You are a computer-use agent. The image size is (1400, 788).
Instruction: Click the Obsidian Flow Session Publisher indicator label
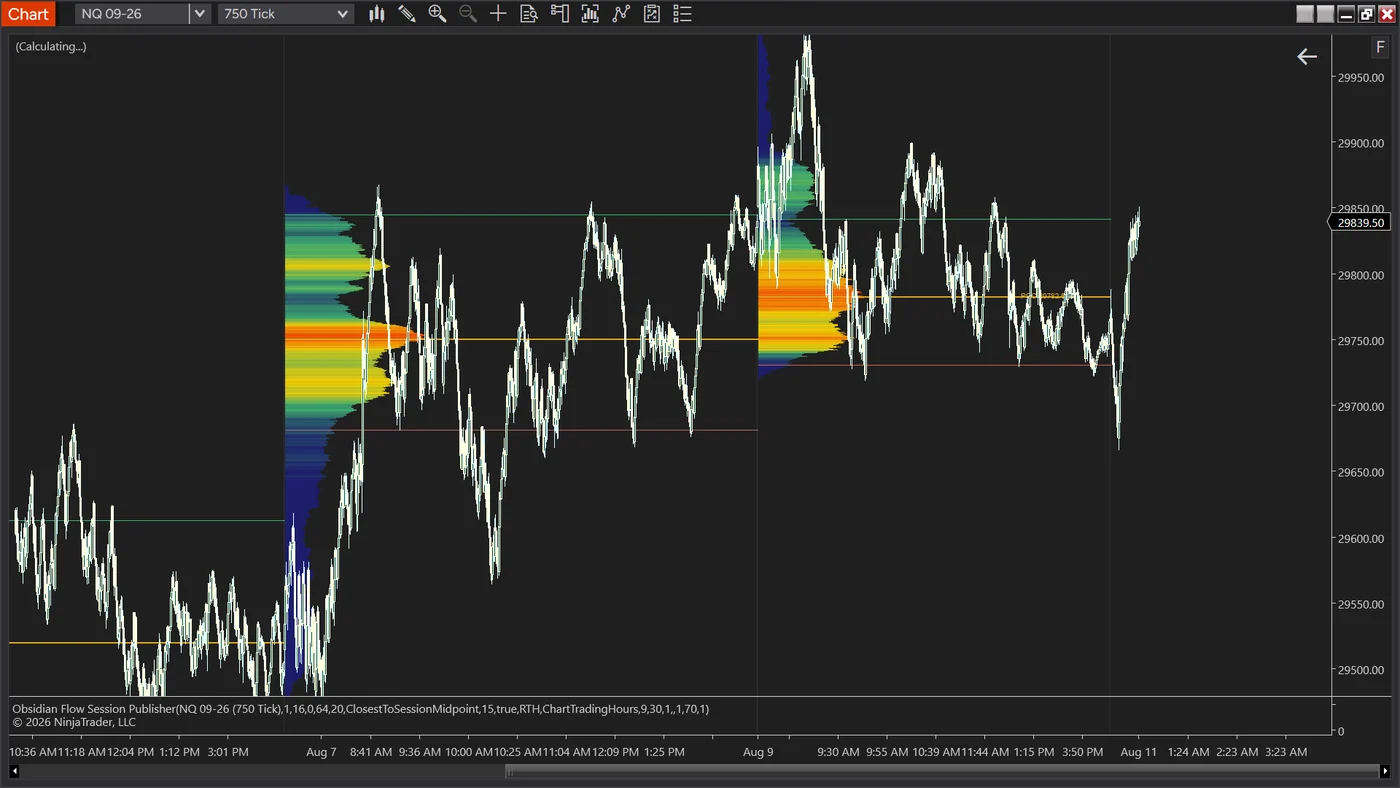pyautogui.click(x=361, y=708)
